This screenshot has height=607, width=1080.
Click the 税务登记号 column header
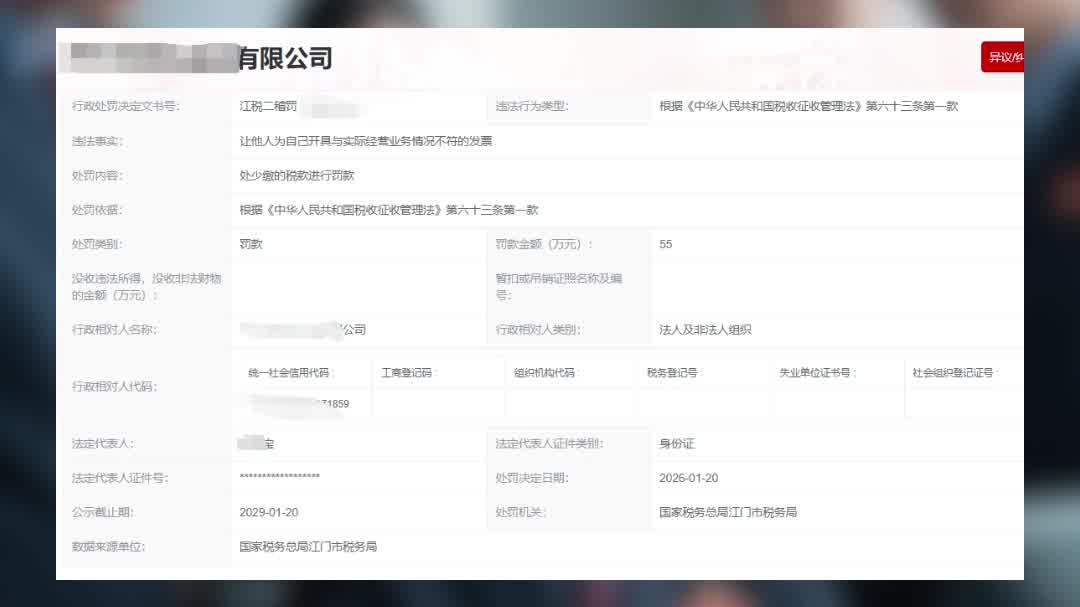pyautogui.click(x=674, y=373)
